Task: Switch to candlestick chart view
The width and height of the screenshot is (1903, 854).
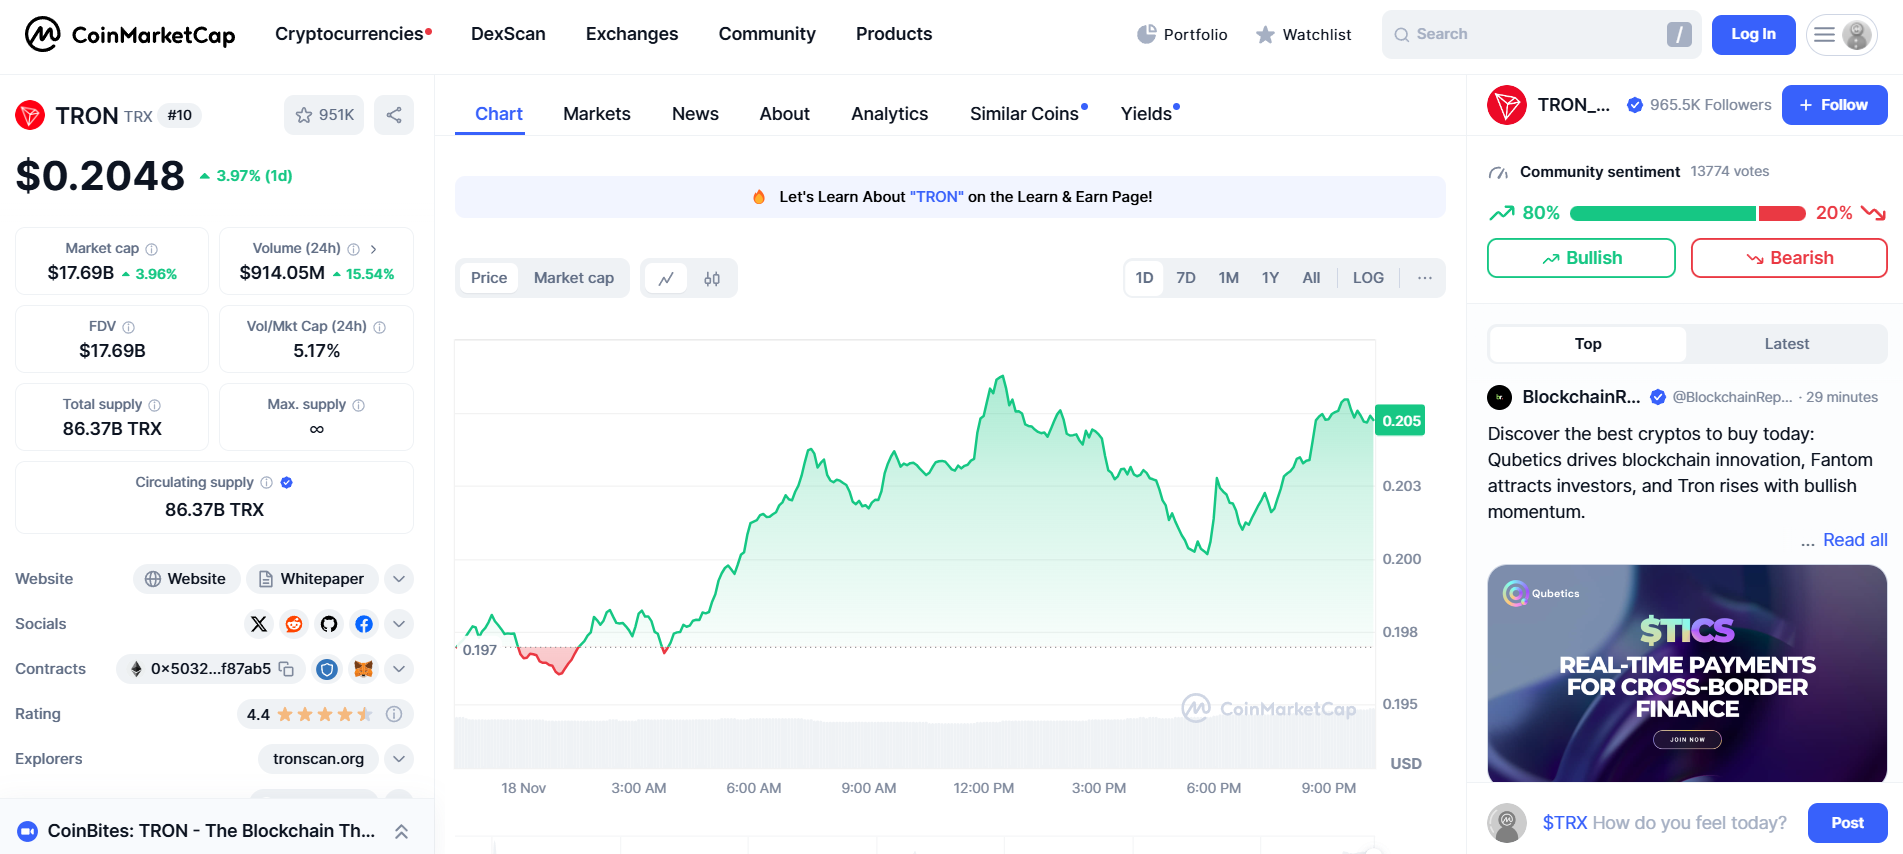Action: tap(711, 278)
